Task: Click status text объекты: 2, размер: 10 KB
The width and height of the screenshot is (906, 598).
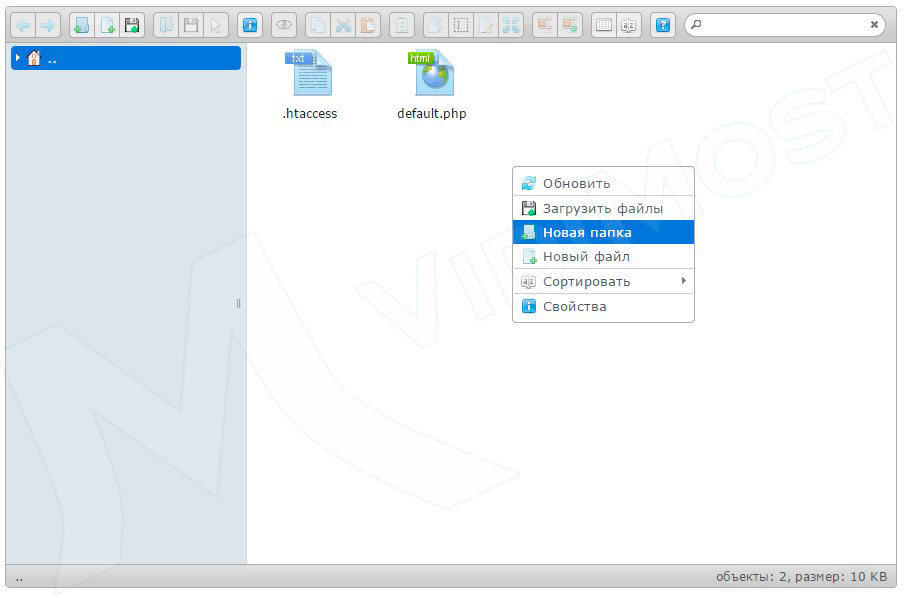Action: tap(801, 577)
